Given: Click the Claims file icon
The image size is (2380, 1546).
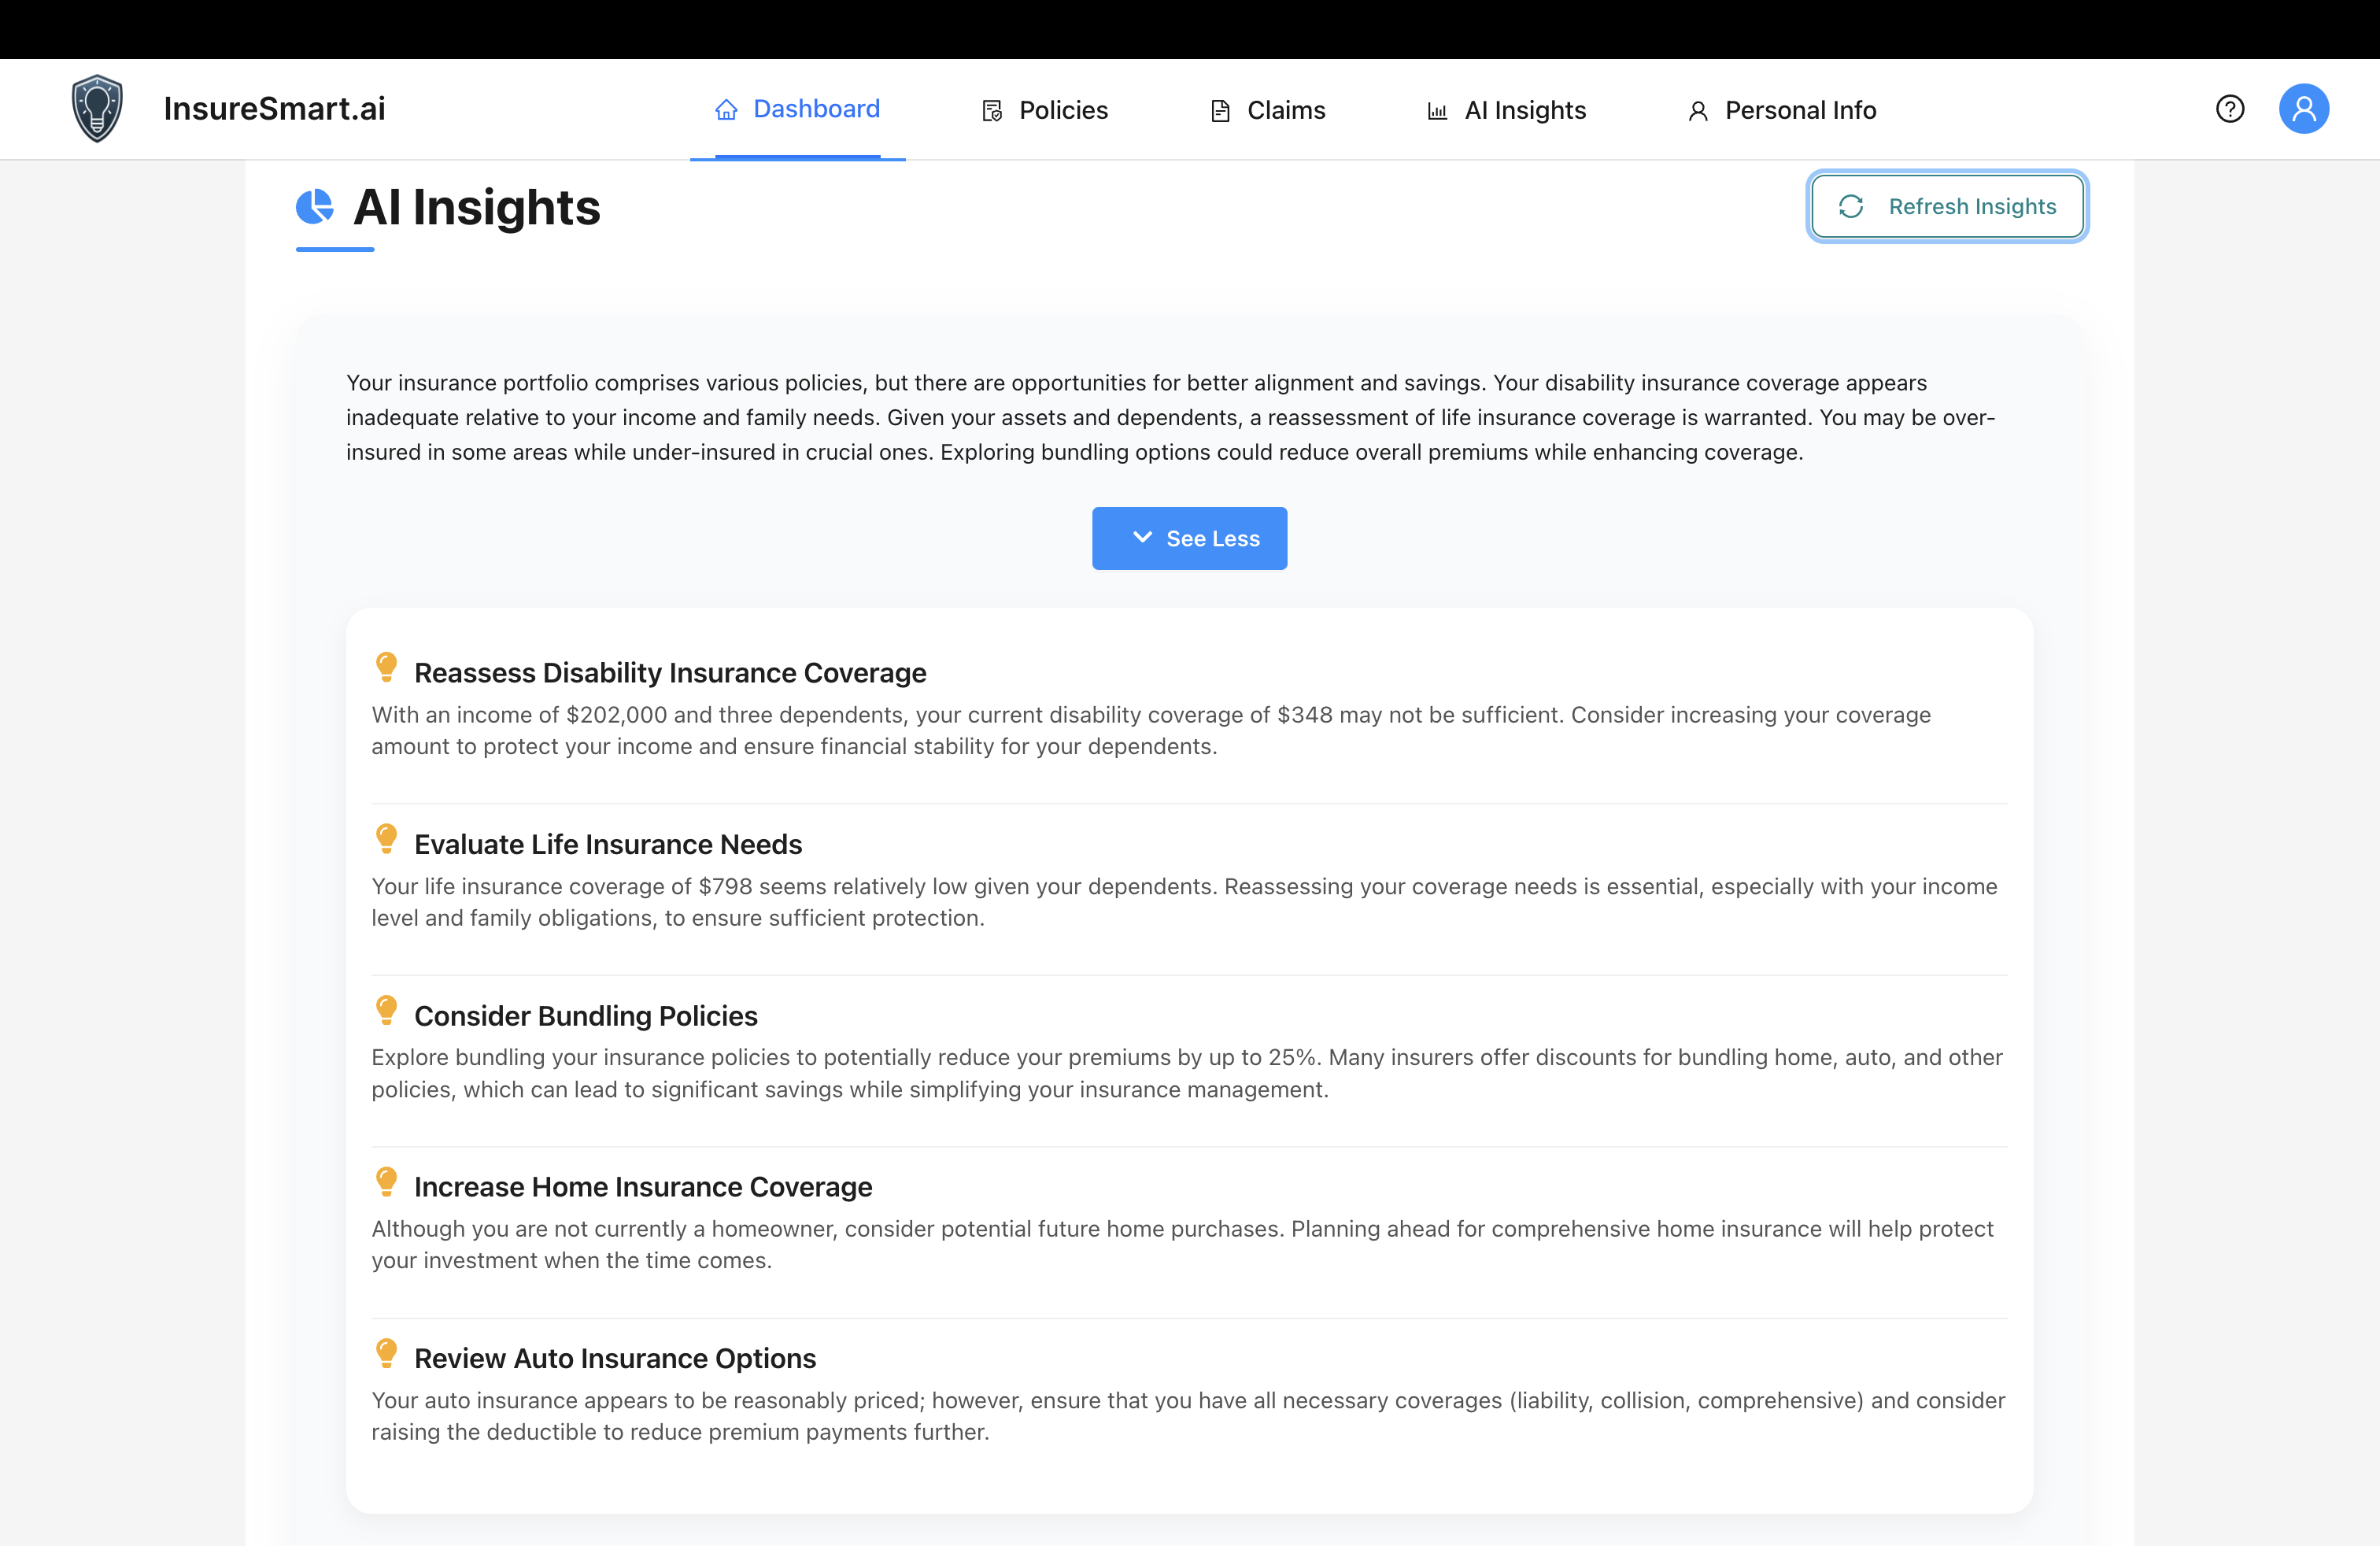Looking at the screenshot, I should [x=1219, y=110].
